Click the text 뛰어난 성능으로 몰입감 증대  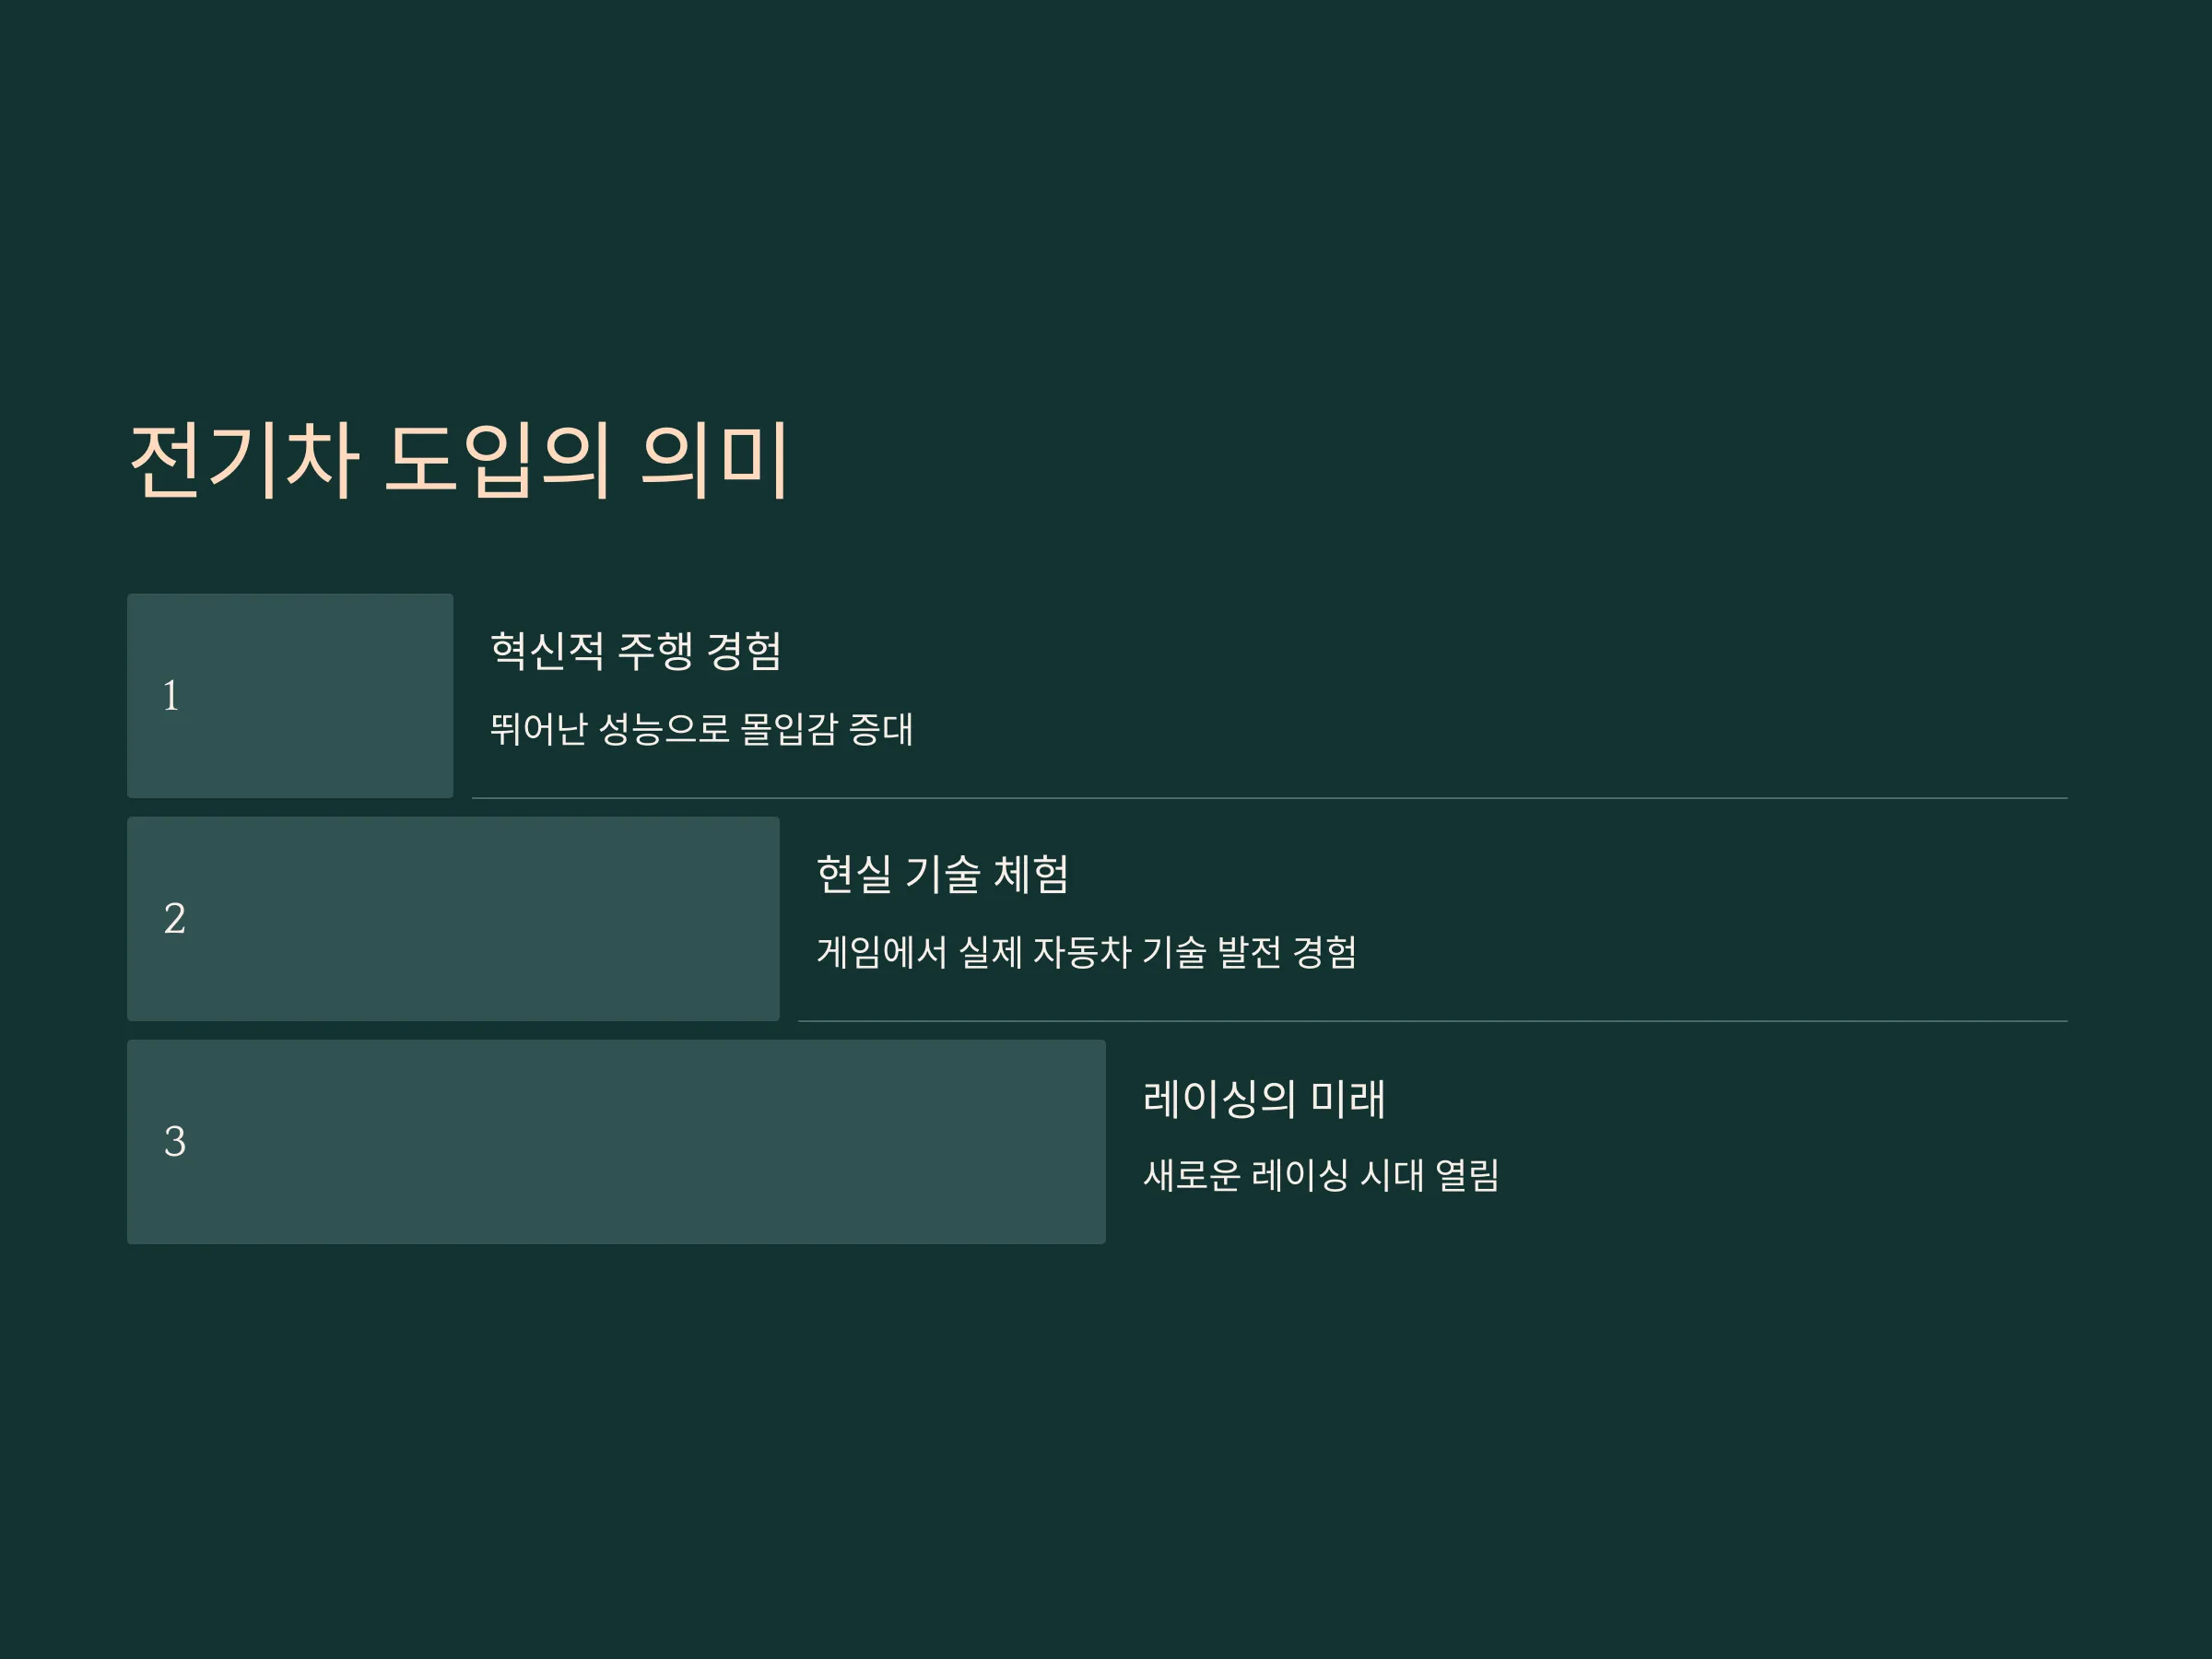[701, 729]
